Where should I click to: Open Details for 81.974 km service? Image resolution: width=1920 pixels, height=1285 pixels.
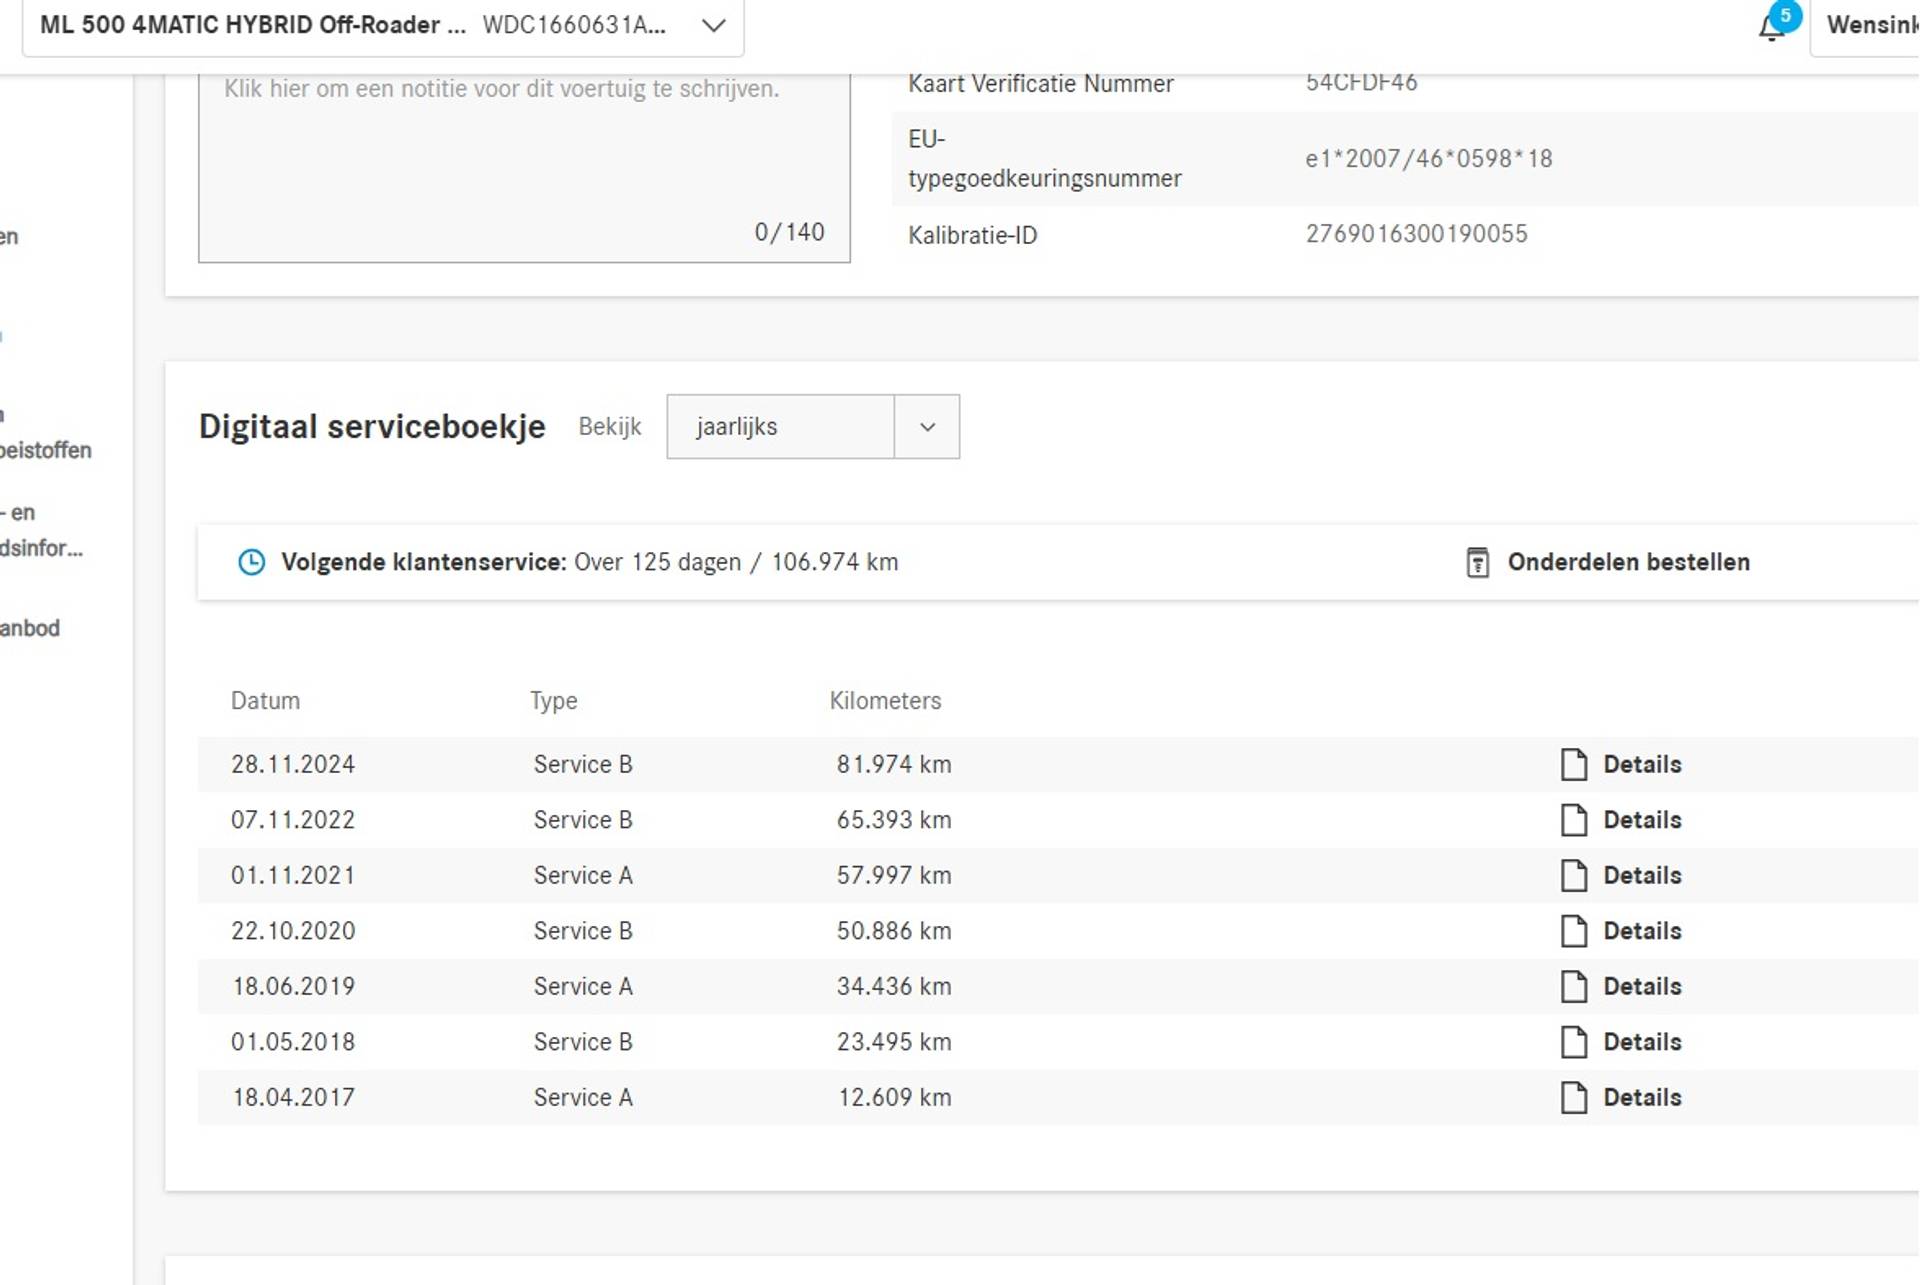[x=1641, y=765]
